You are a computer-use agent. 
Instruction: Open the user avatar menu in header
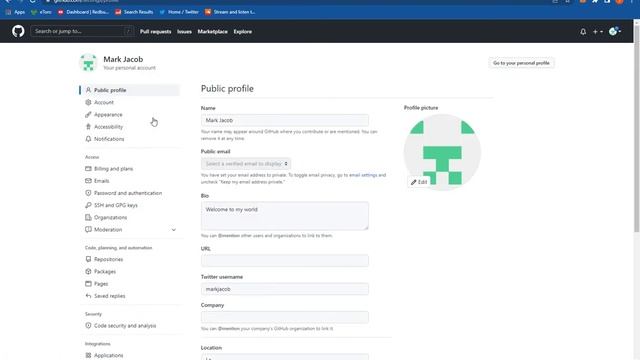click(x=615, y=31)
